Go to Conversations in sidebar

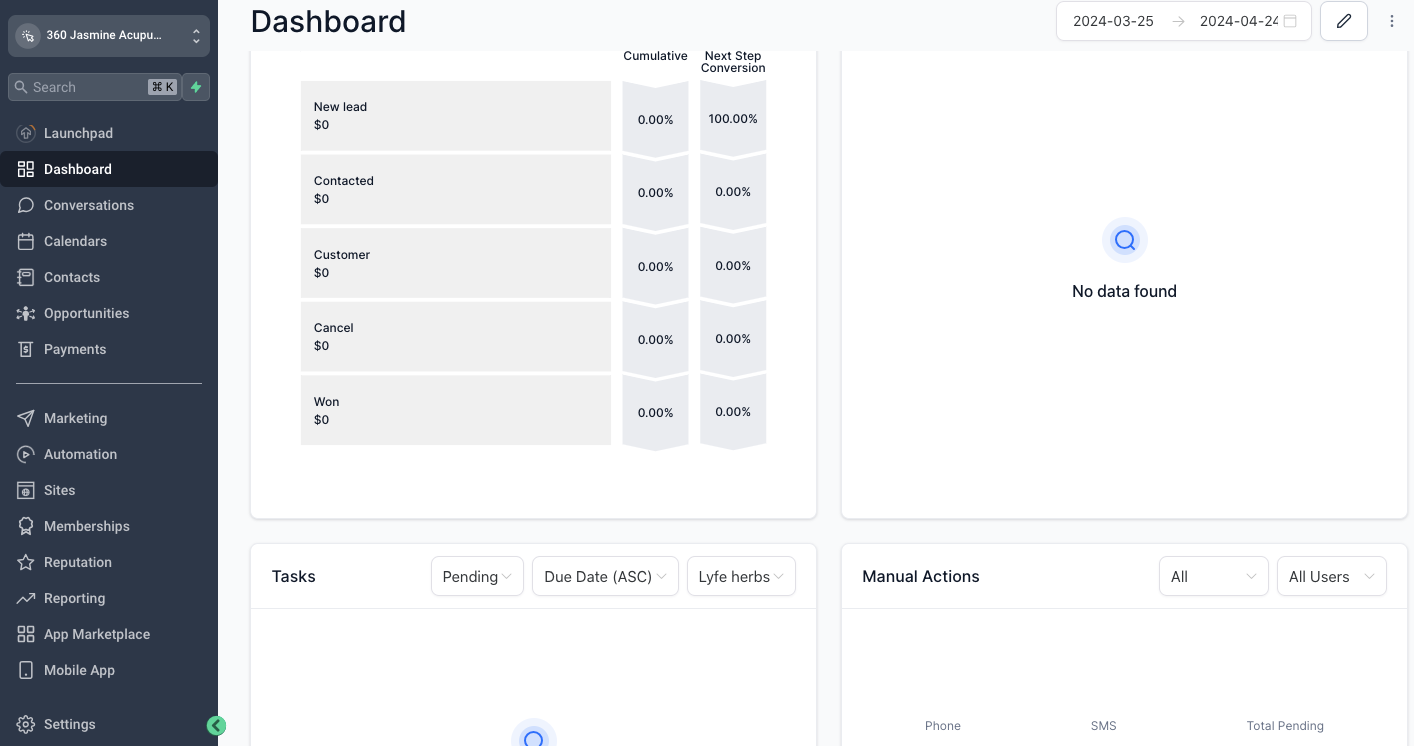point(88,205)
